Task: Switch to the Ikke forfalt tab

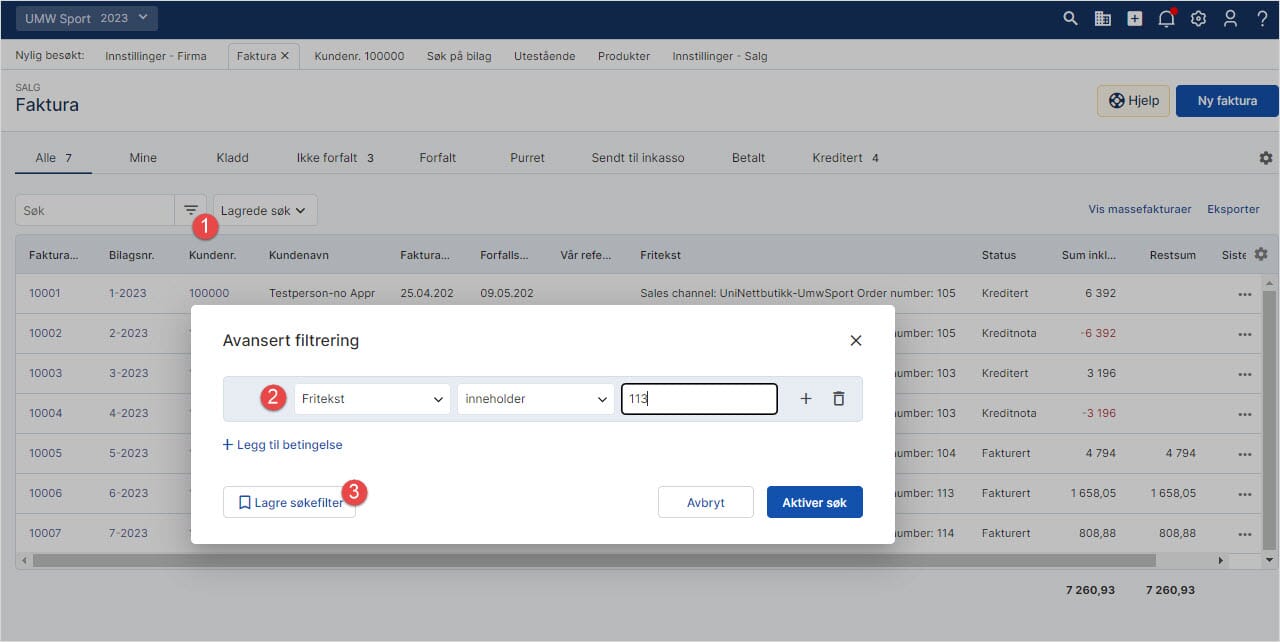Action: tap(334, 158)
